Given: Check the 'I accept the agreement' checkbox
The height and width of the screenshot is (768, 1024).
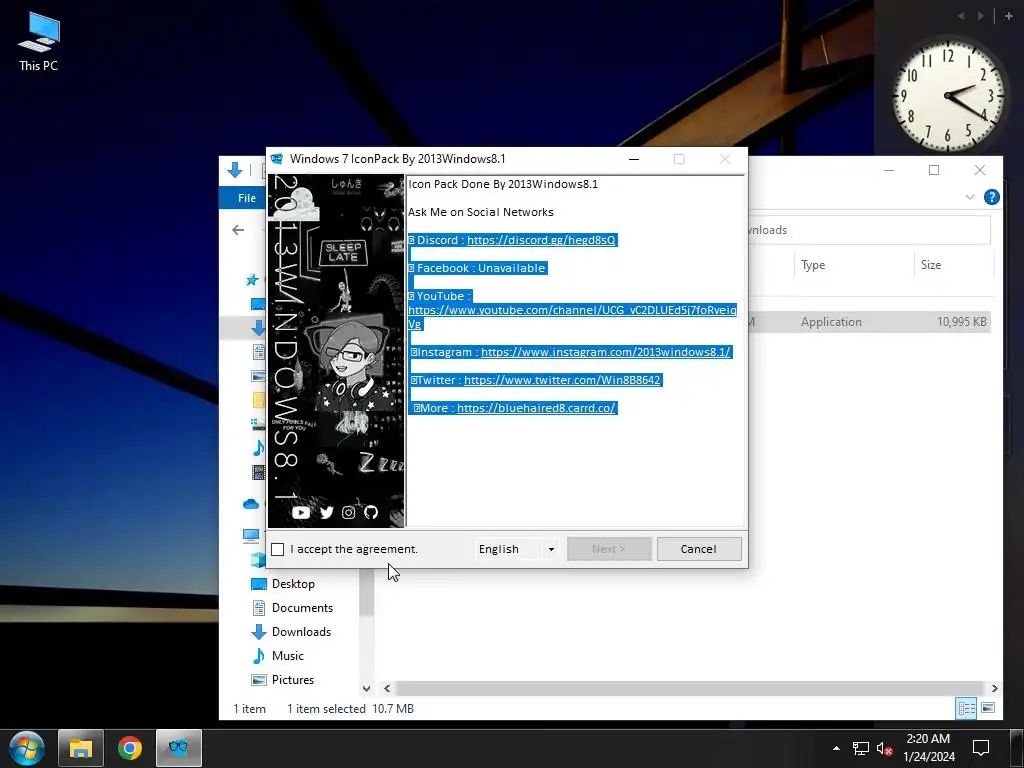Looking at the screenshot, I should pyautogui.click(x=278, y=549).
